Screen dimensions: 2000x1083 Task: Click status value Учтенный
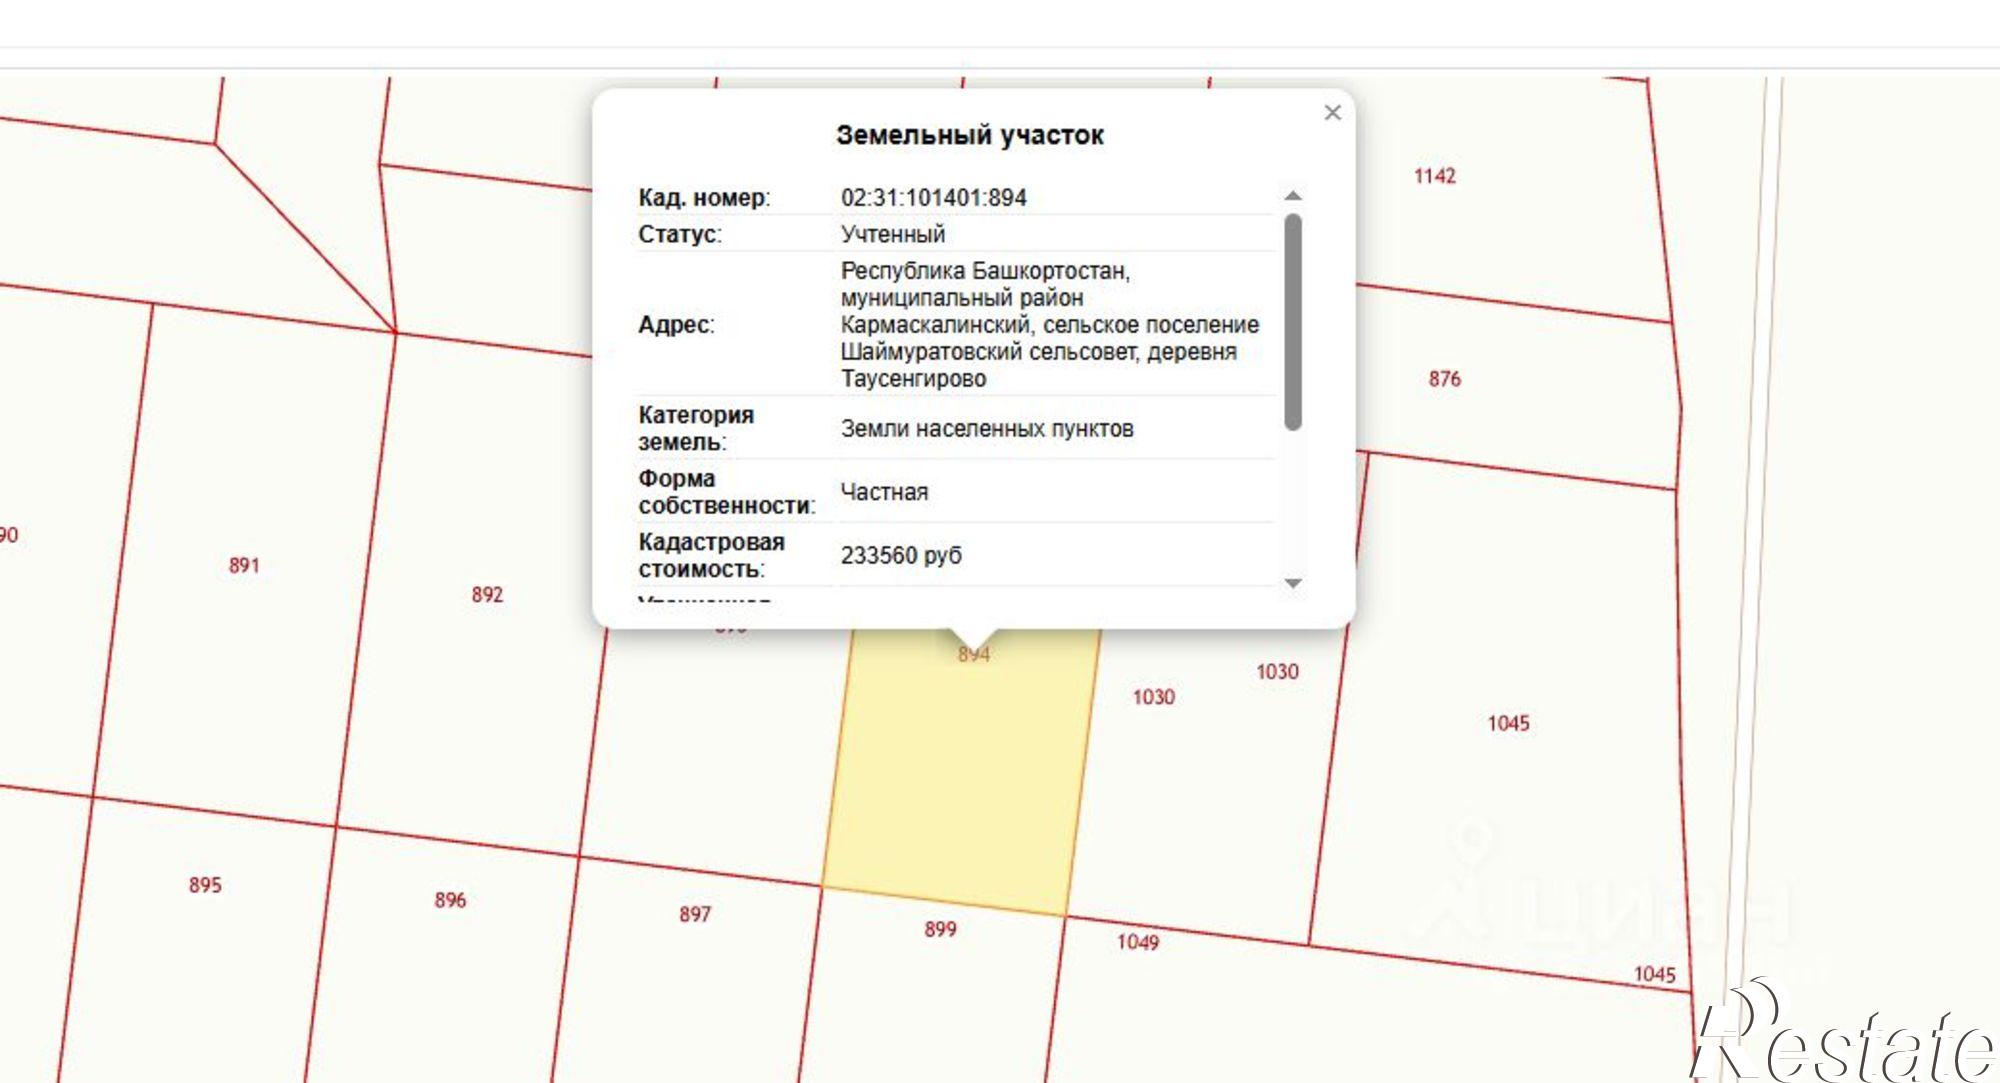click(x=892, y=234)
